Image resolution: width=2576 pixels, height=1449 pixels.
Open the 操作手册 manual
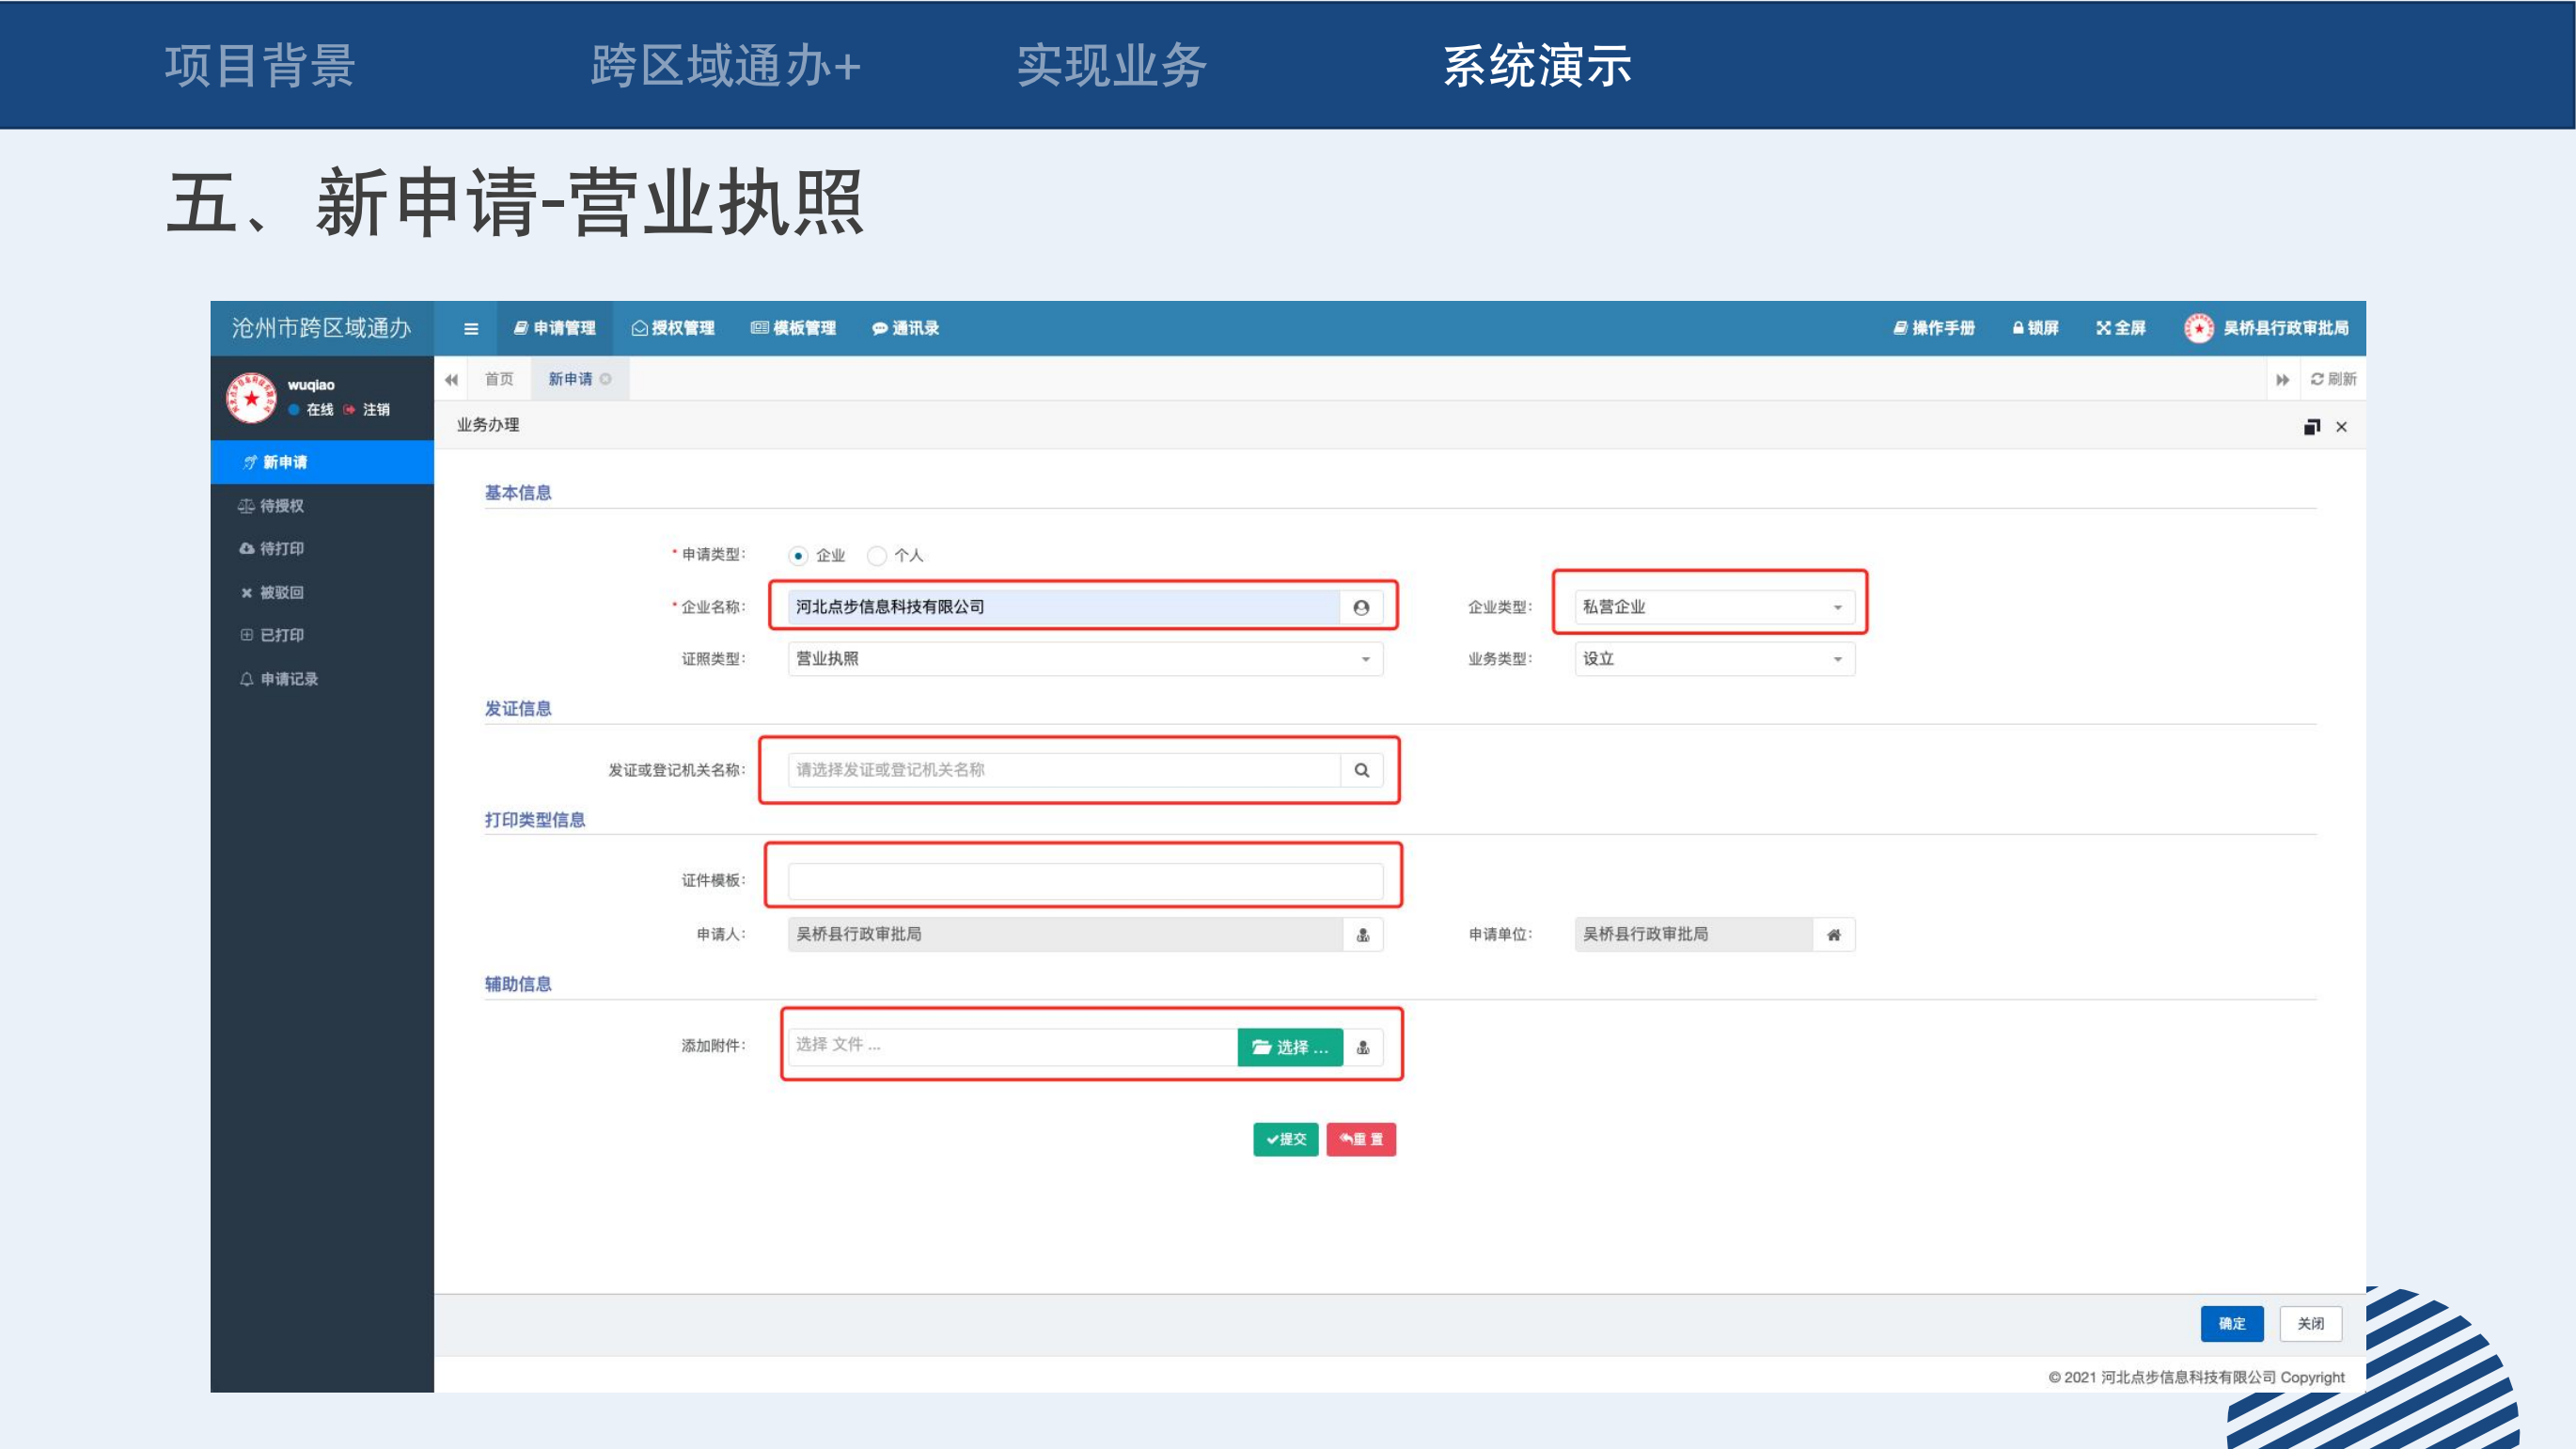coord(1933,328)
